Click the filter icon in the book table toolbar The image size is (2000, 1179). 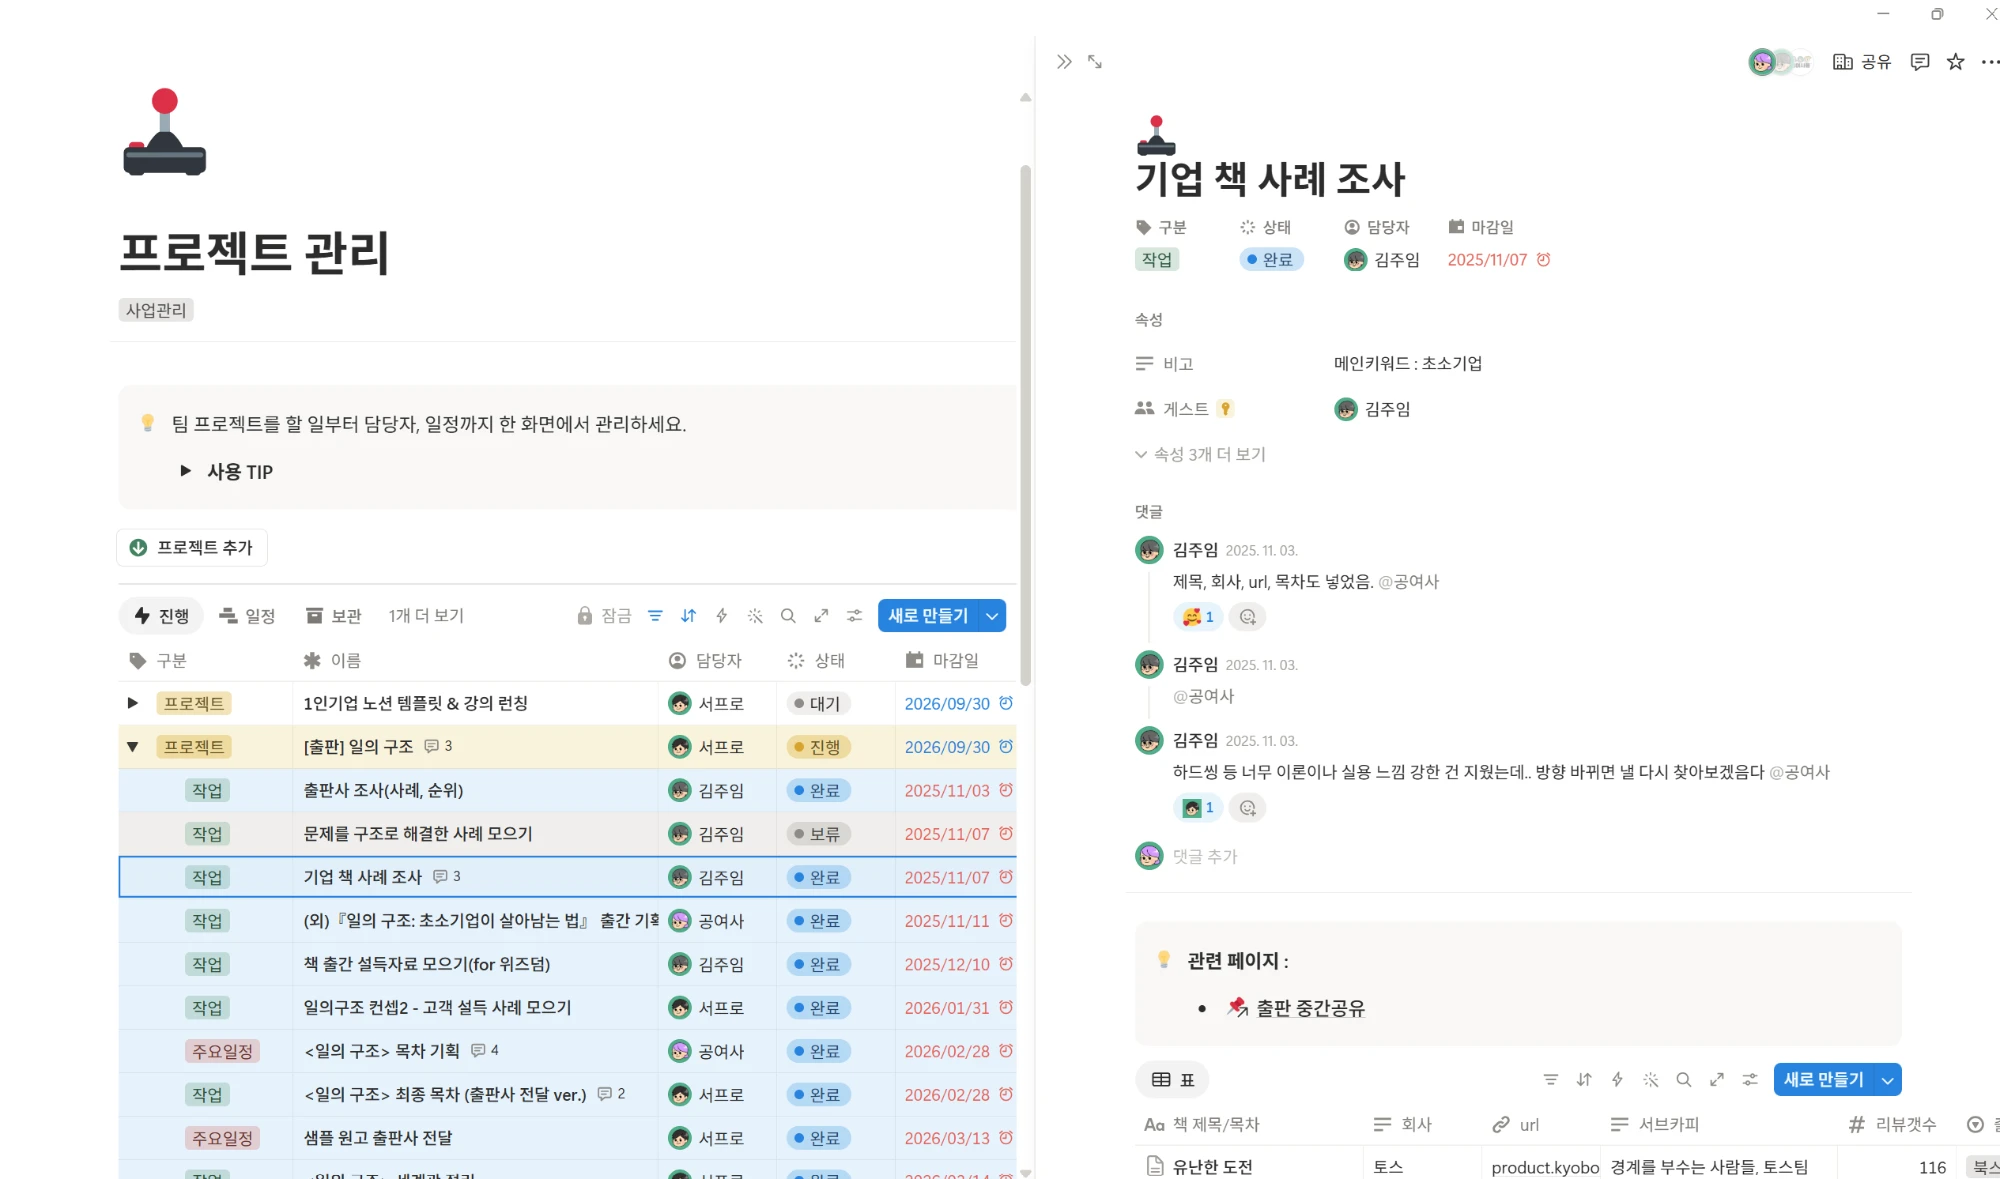pos(1550,1080)
